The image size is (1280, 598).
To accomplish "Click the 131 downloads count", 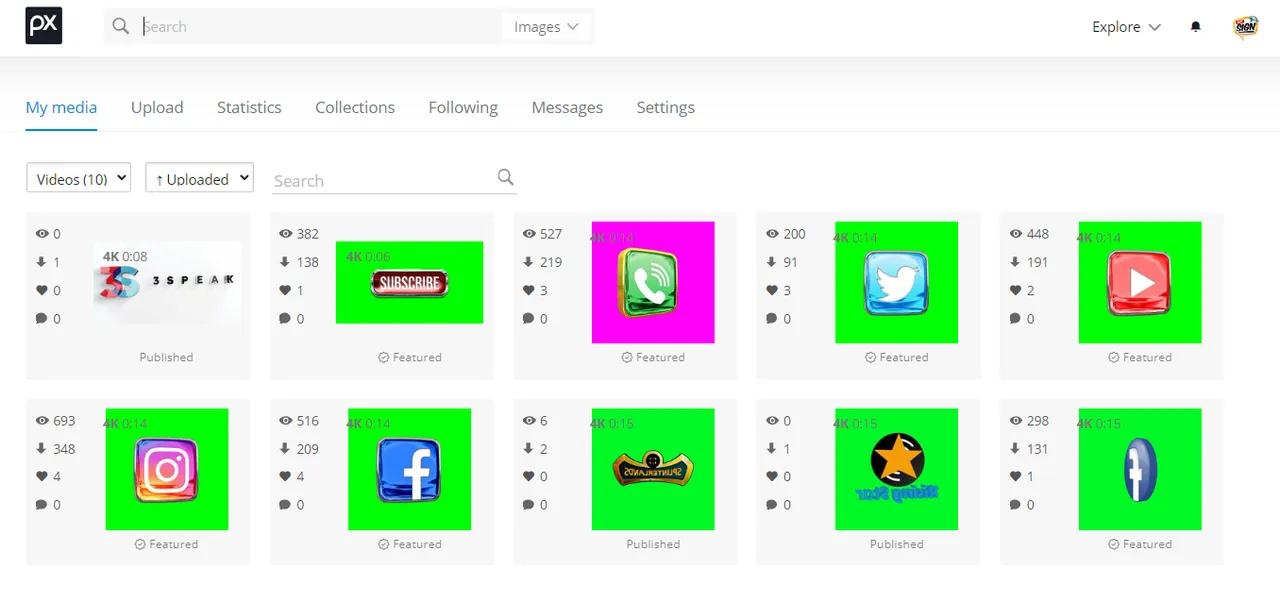I will click(x=1038, y=449).
